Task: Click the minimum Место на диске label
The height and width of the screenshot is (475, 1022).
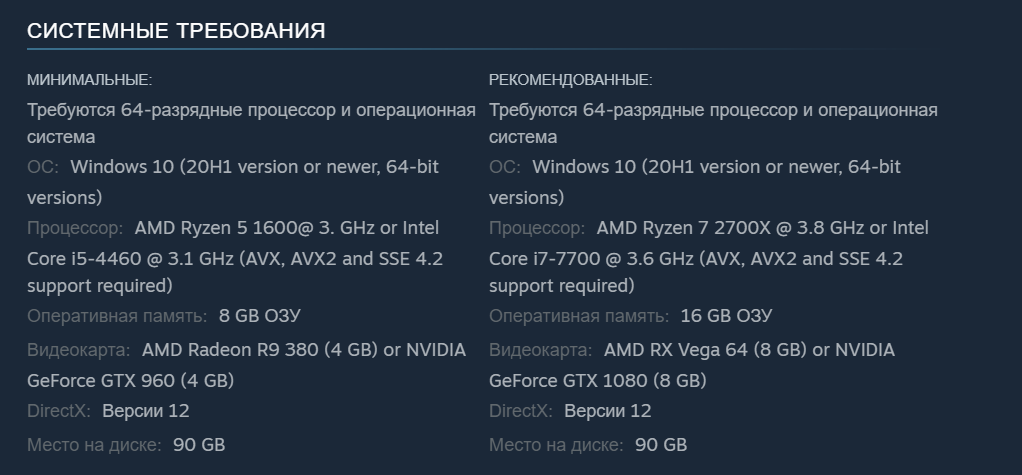Action: (94, 444)
